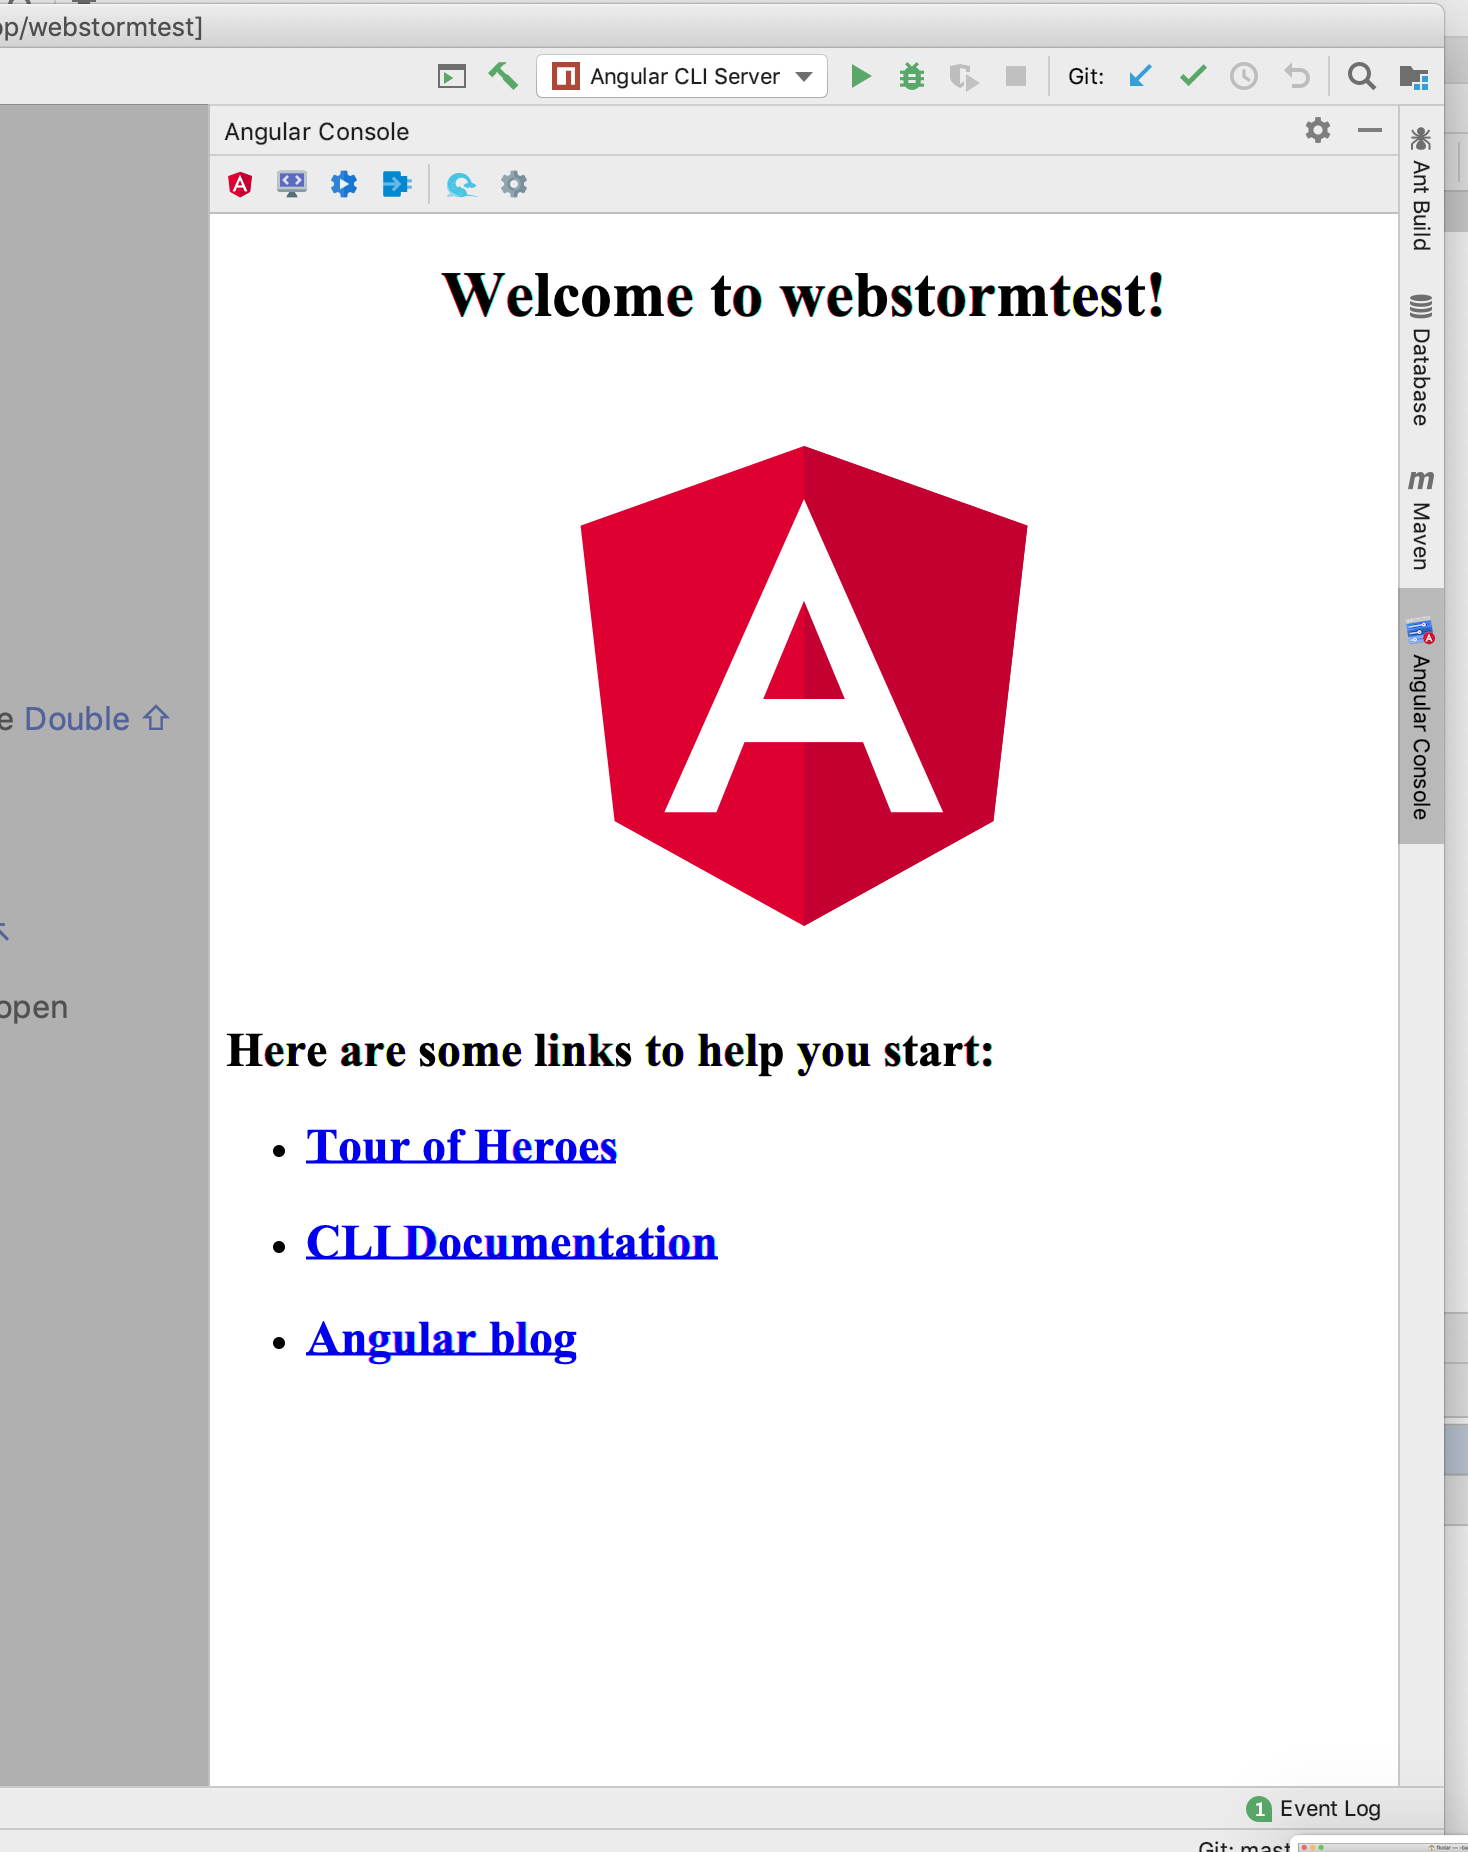
Task: Run the Angular CLI Server configuration
Action: 860,76
